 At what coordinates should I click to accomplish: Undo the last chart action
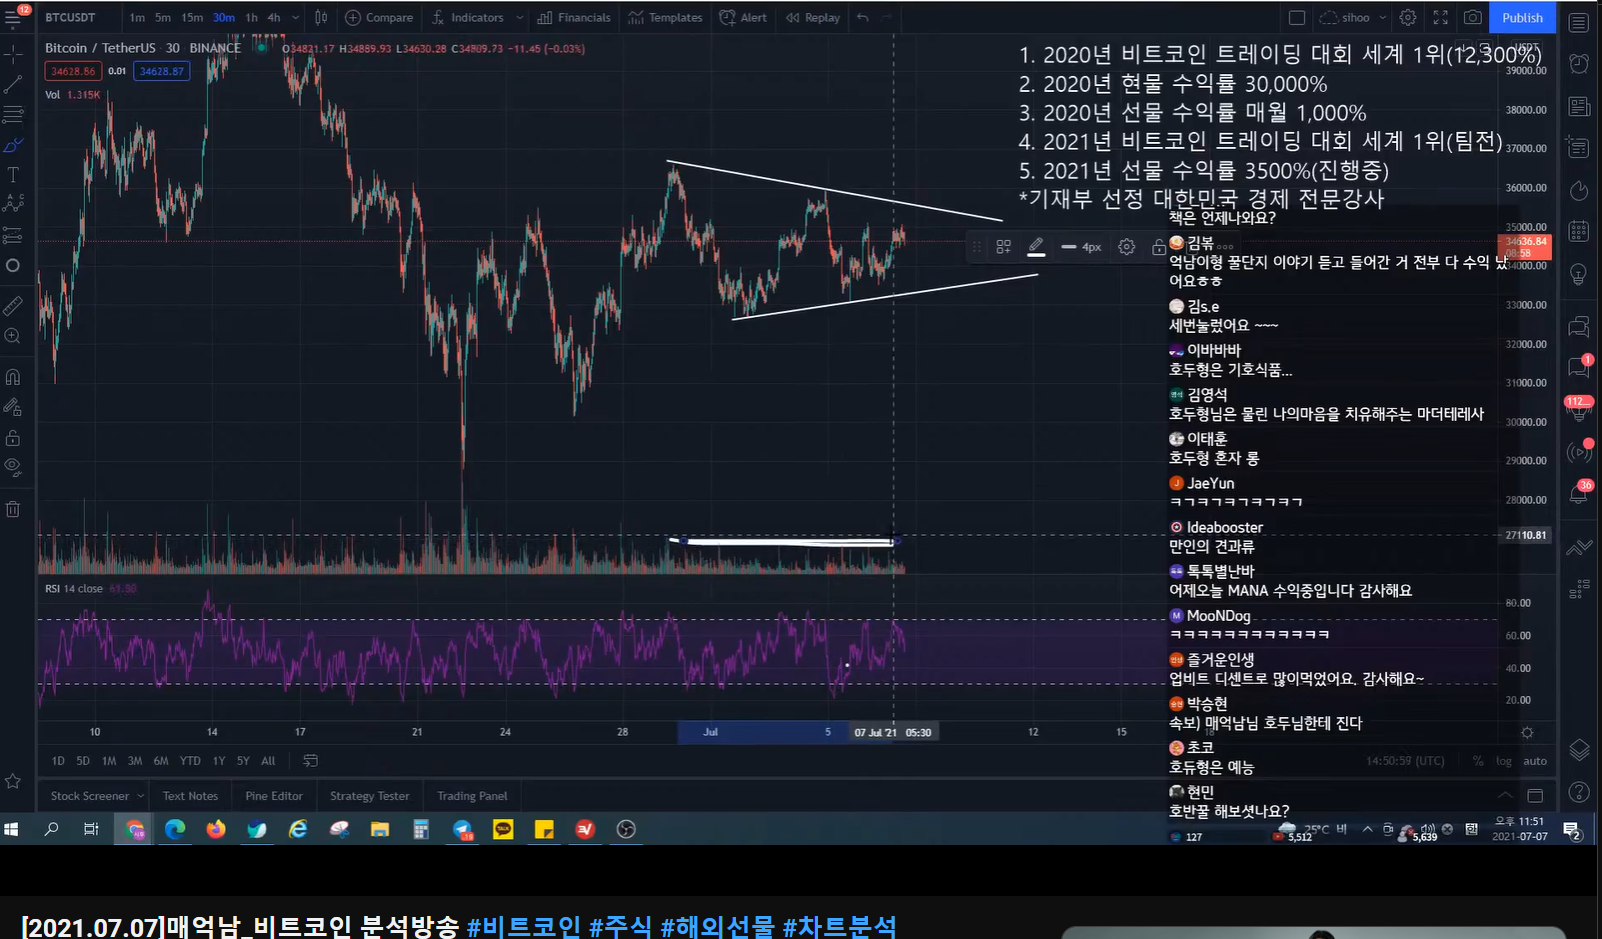[x=862, y=17]
